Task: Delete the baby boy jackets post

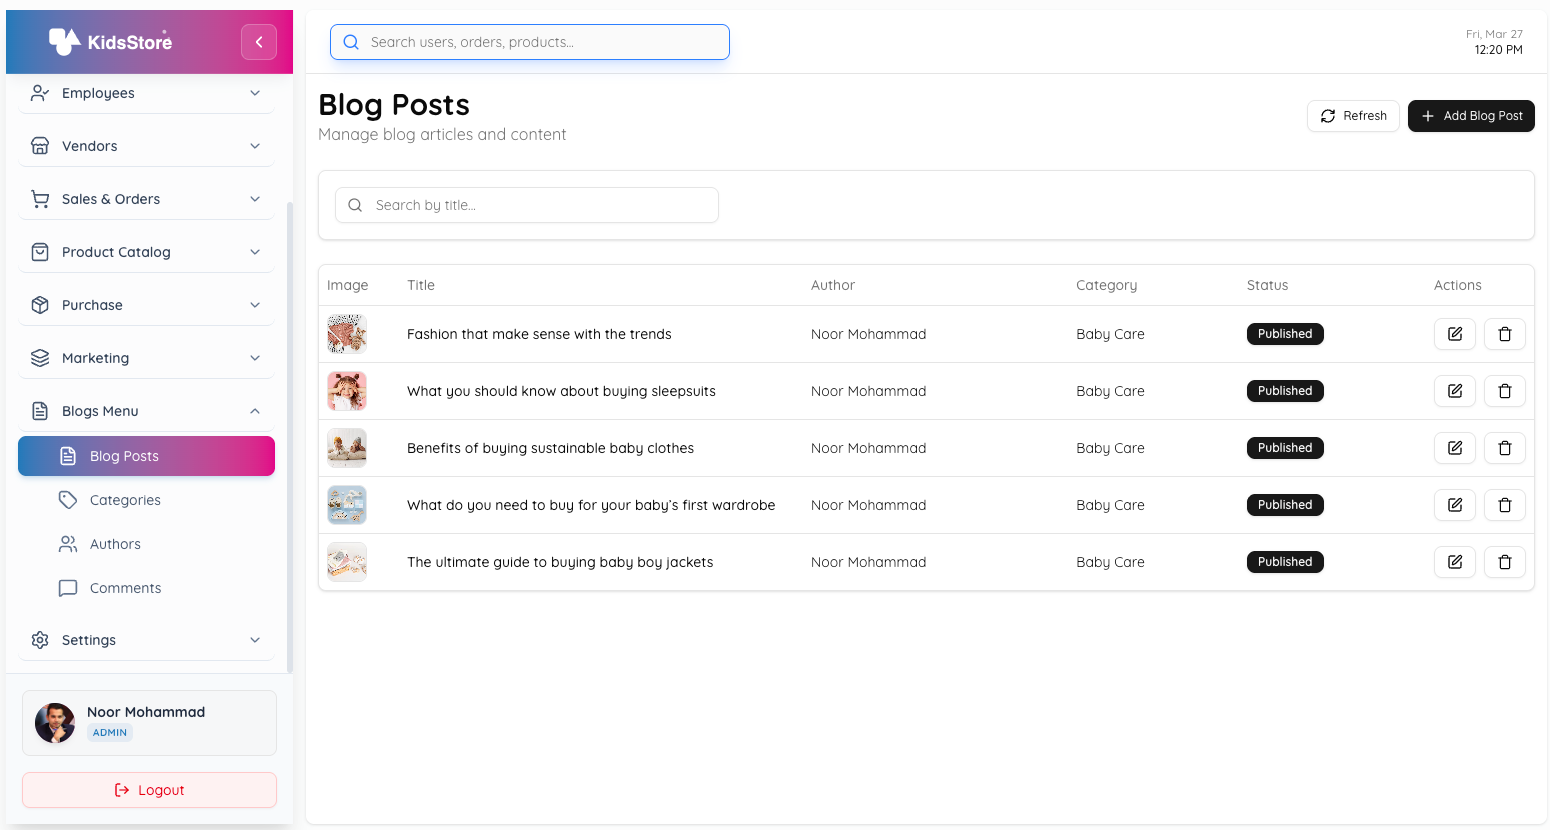Action: coord(1504,561)
